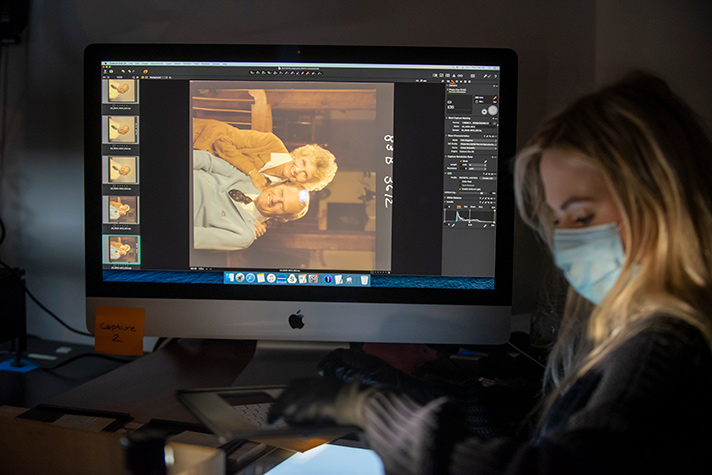Open Finder from the Dock
Image resolution: width=712 pixels, height=475 pixels.
click(x=229, y=279)
